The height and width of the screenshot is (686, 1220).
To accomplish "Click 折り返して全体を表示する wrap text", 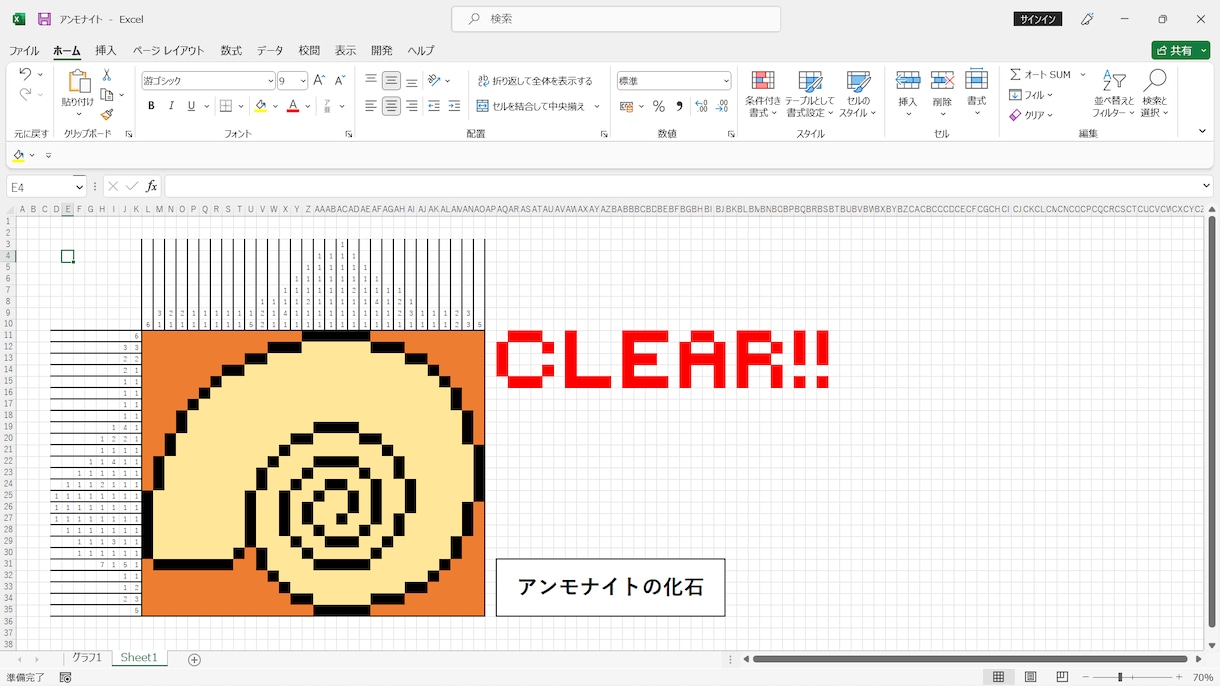I will click(534, 81).
